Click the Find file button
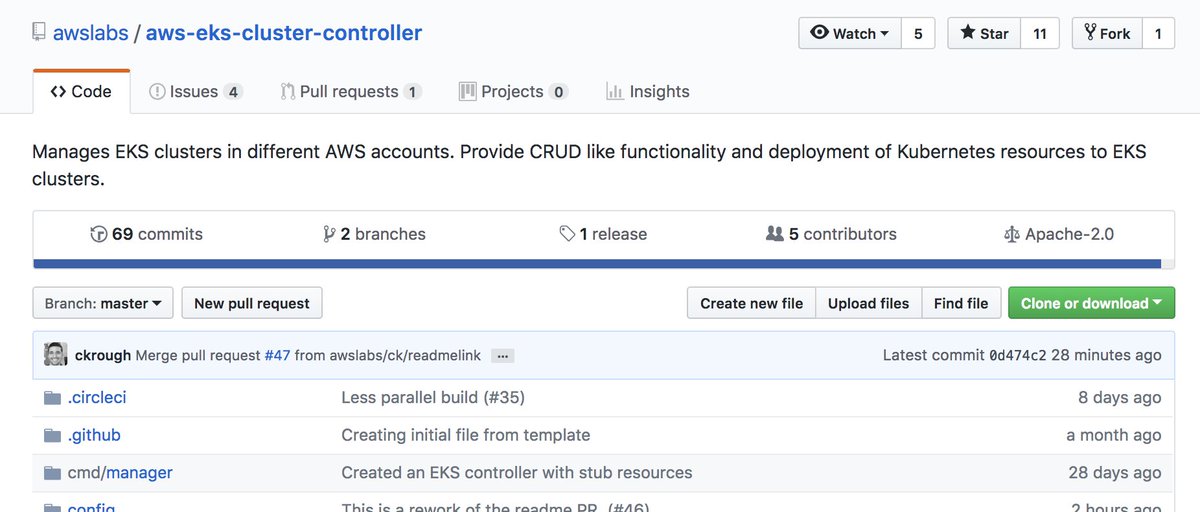 [x=961, y=303]
